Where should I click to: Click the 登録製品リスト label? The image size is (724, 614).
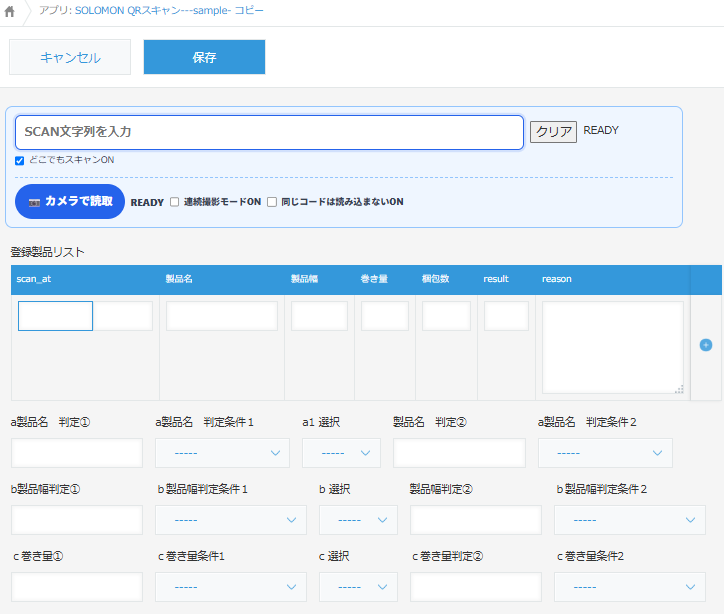(x=48, y=252)
